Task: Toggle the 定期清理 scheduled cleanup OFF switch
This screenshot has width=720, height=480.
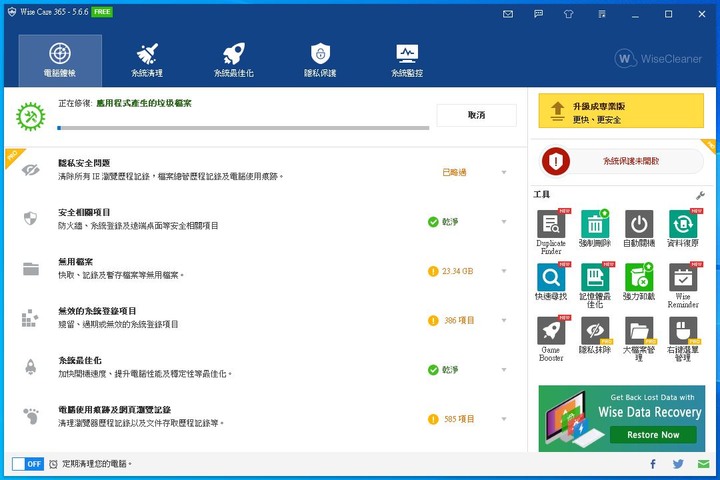Action: click(28, 464)
